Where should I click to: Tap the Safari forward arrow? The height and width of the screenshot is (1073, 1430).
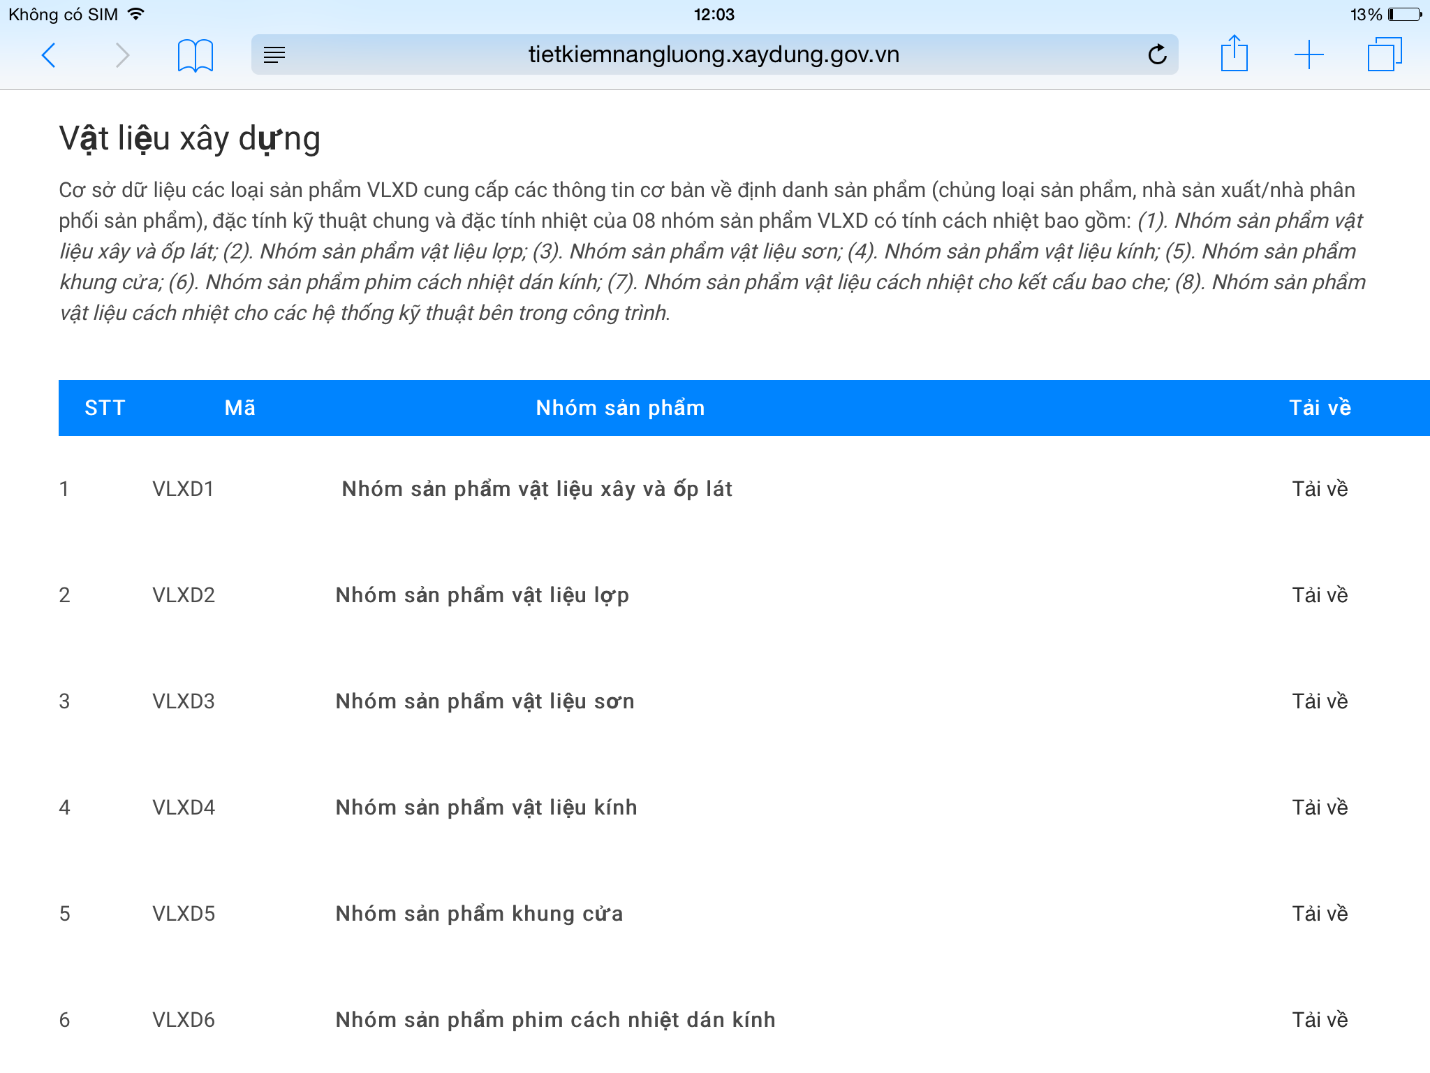tap(122, 55)
